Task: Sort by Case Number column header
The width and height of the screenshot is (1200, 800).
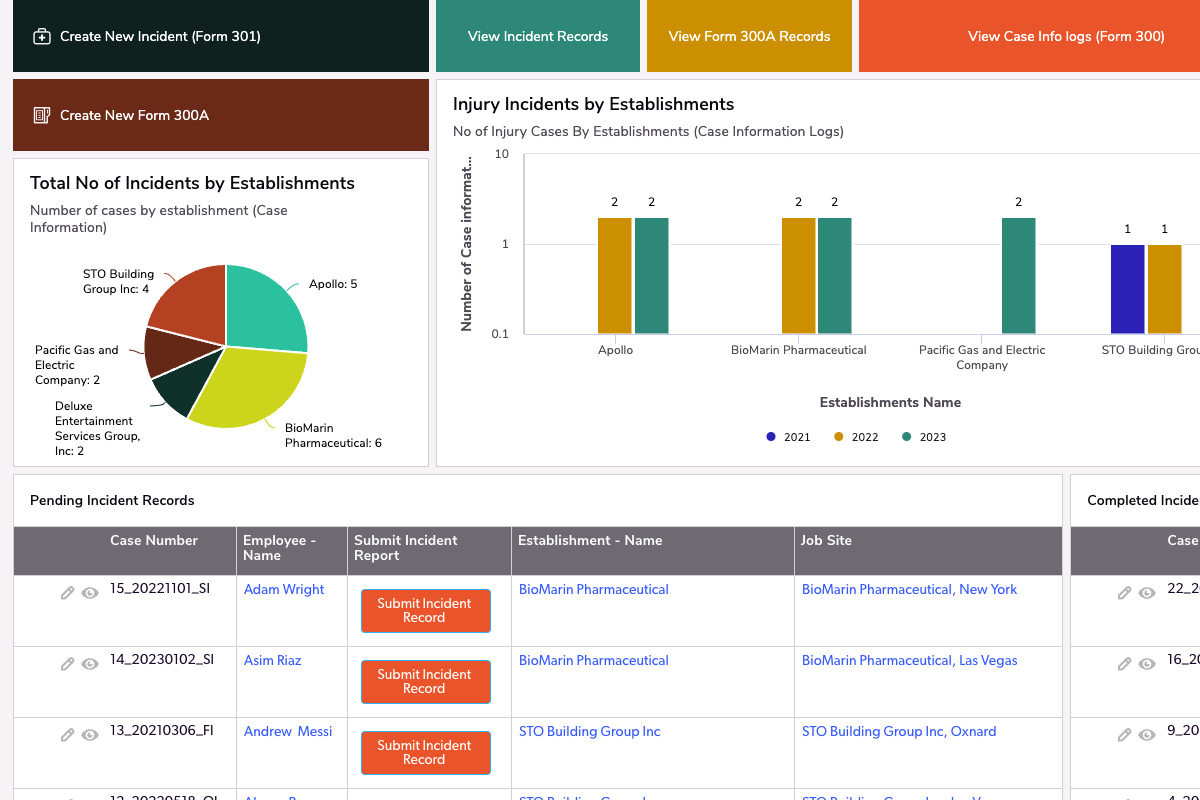Action: click(154, 541)
